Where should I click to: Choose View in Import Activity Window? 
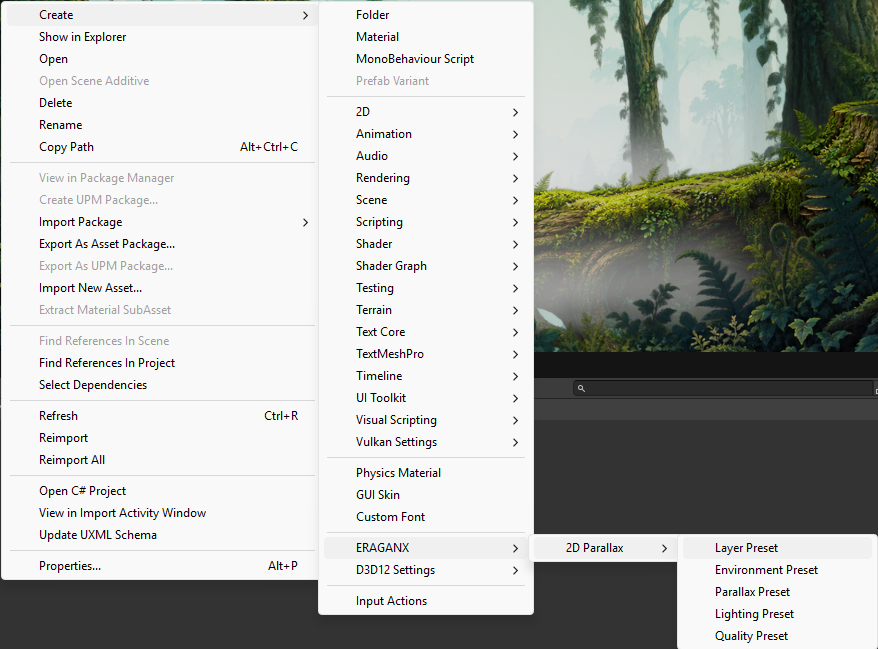click(x=162, y=513)
